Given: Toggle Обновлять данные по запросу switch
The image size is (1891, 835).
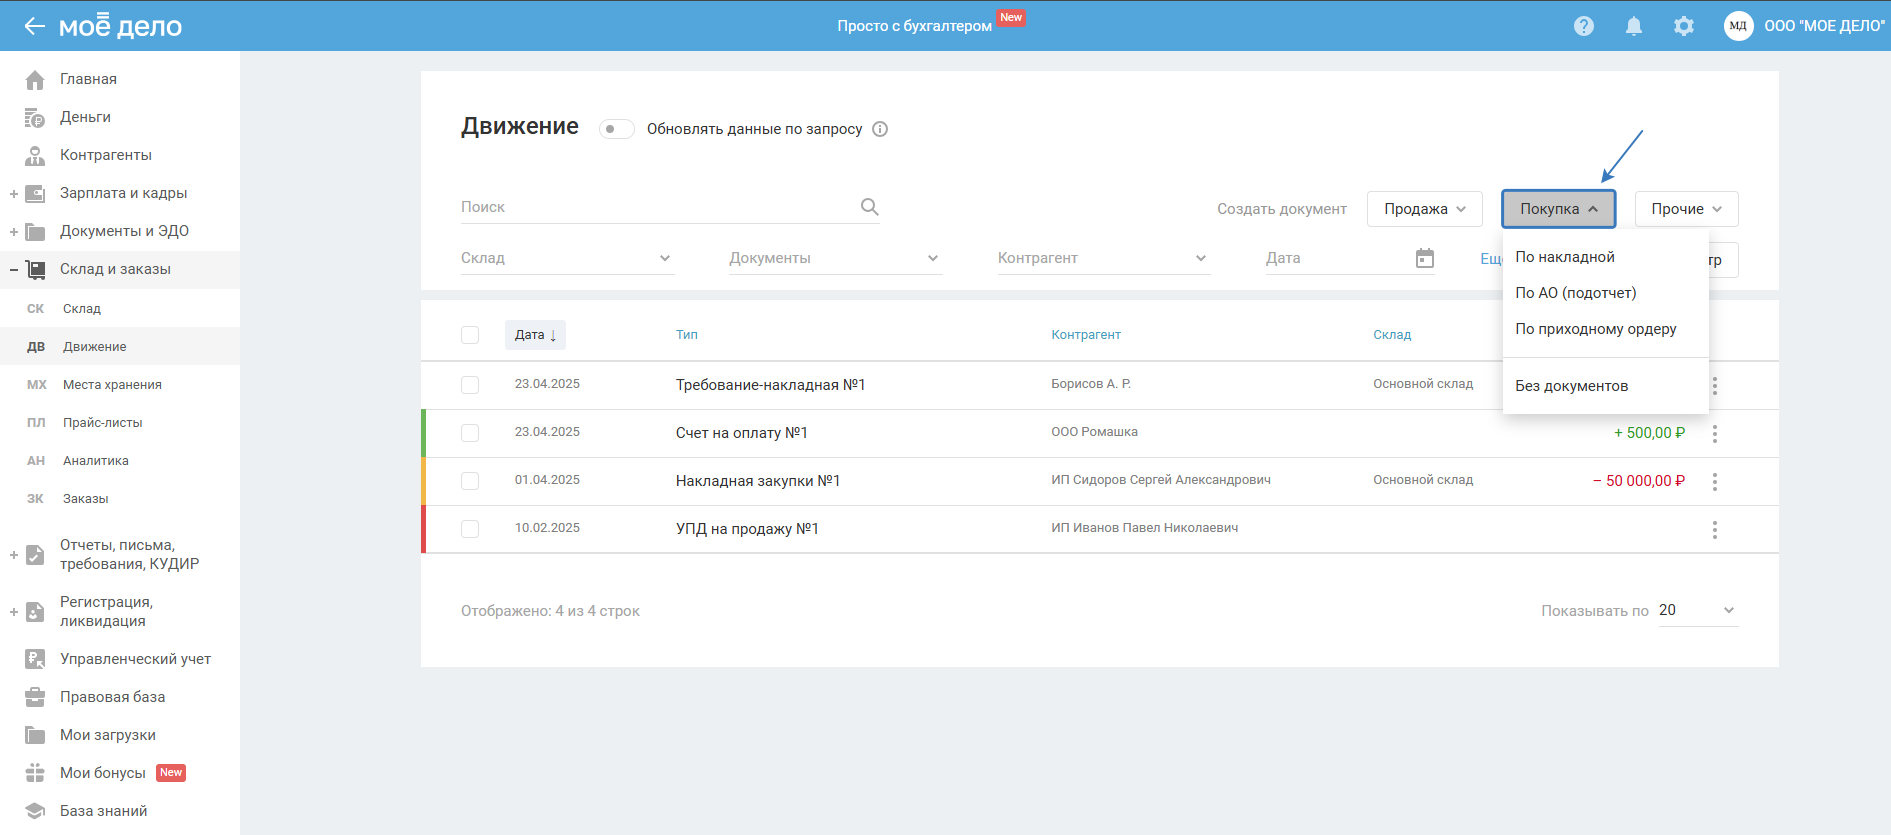Looking at the screenshot, I should pyautogui.click(x=617, y=129).
